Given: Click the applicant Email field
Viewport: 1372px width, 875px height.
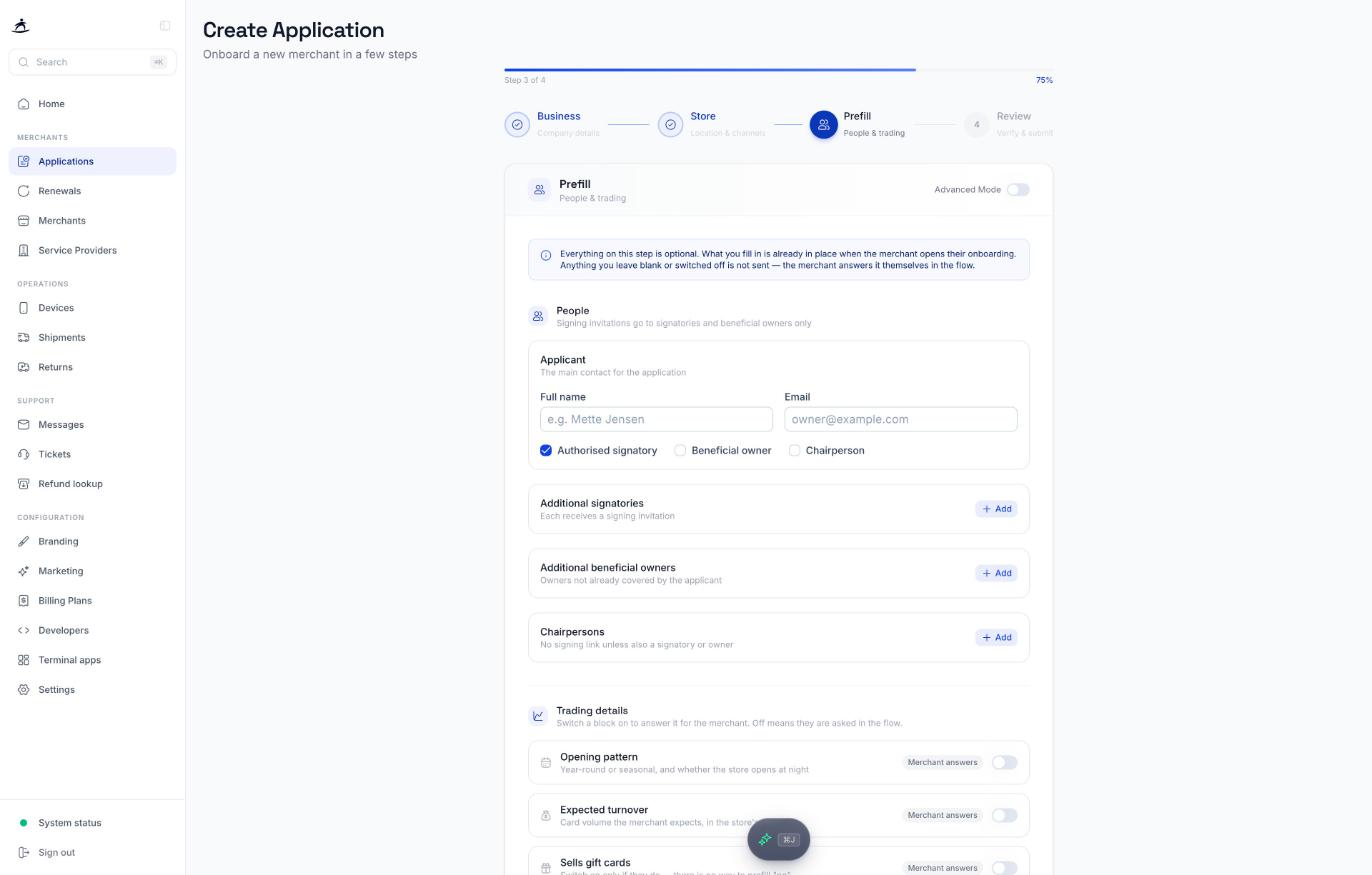Looking at the screenshot, I should (901, 419).
